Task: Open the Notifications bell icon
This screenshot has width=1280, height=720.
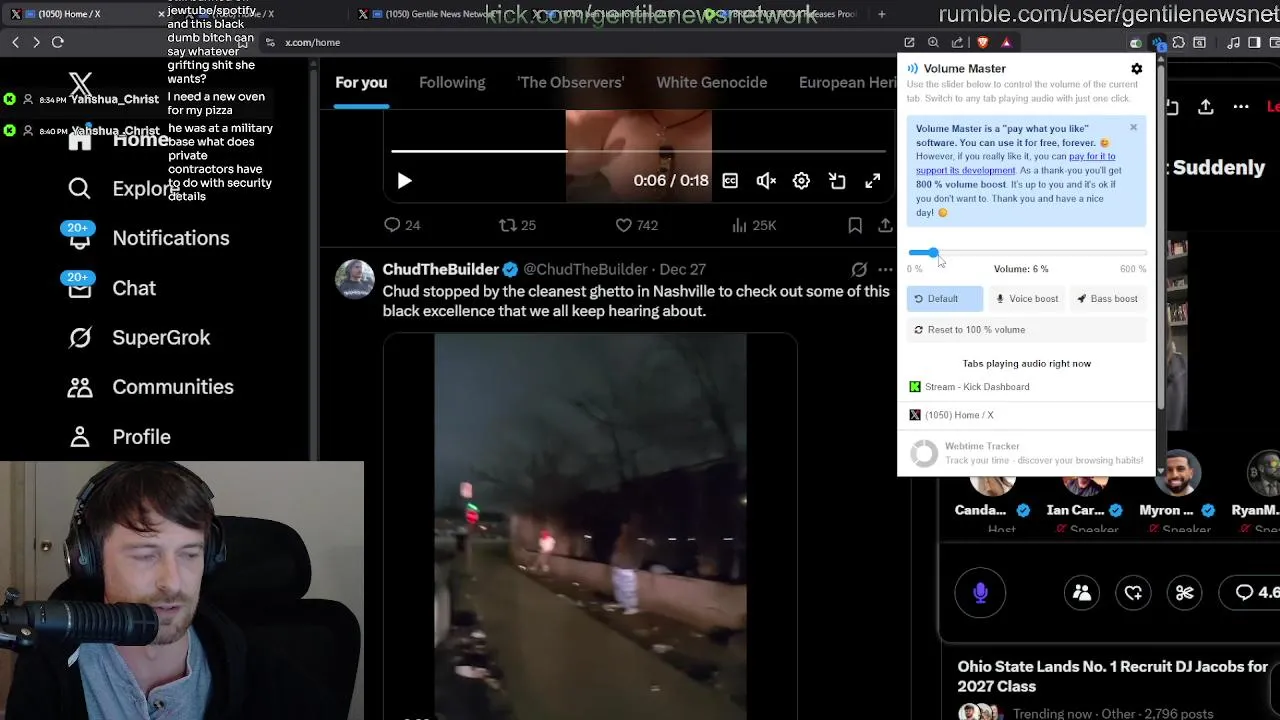Action: coord(79,238)
